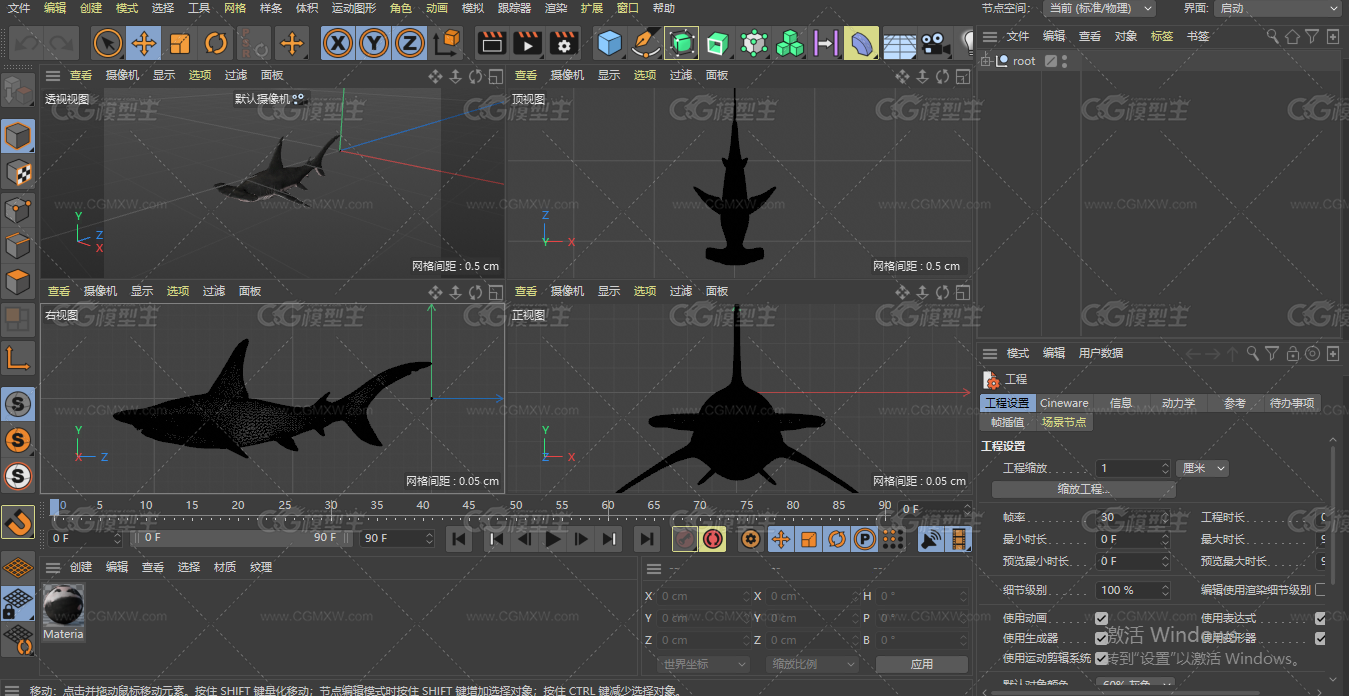Jump to the animation start
This screenshot has height=696, width=1349.
click(x=459, y=540)
